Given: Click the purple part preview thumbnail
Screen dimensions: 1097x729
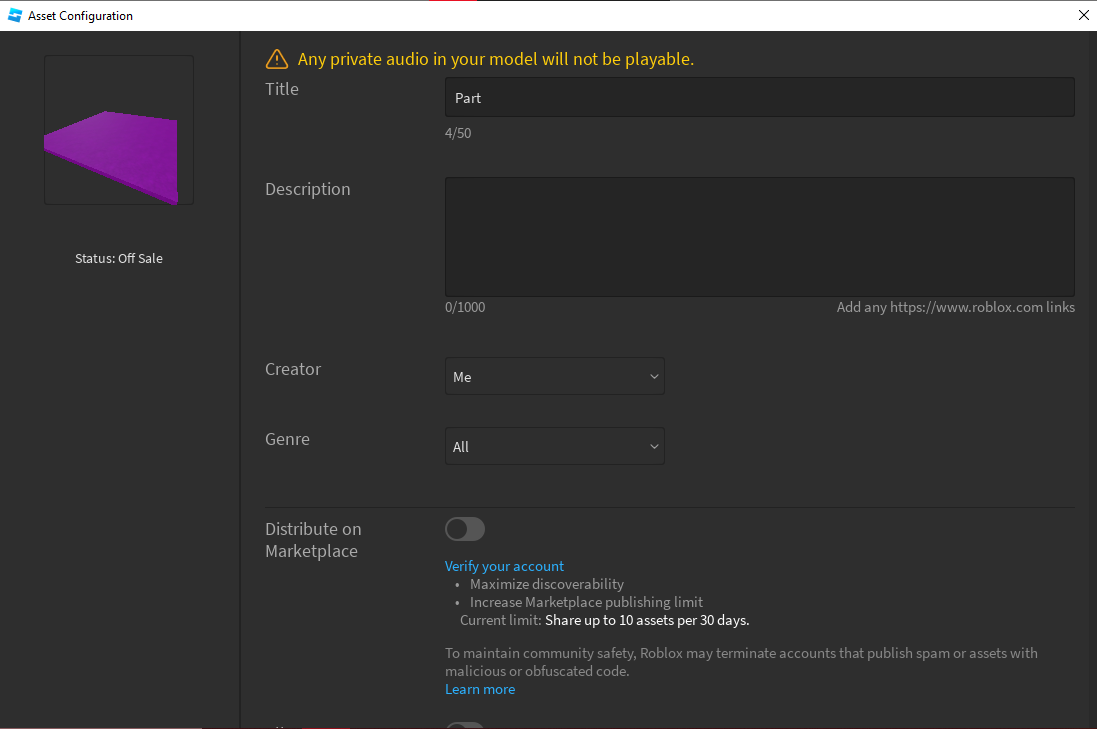Looking at the screenshot, I should 118,130.
